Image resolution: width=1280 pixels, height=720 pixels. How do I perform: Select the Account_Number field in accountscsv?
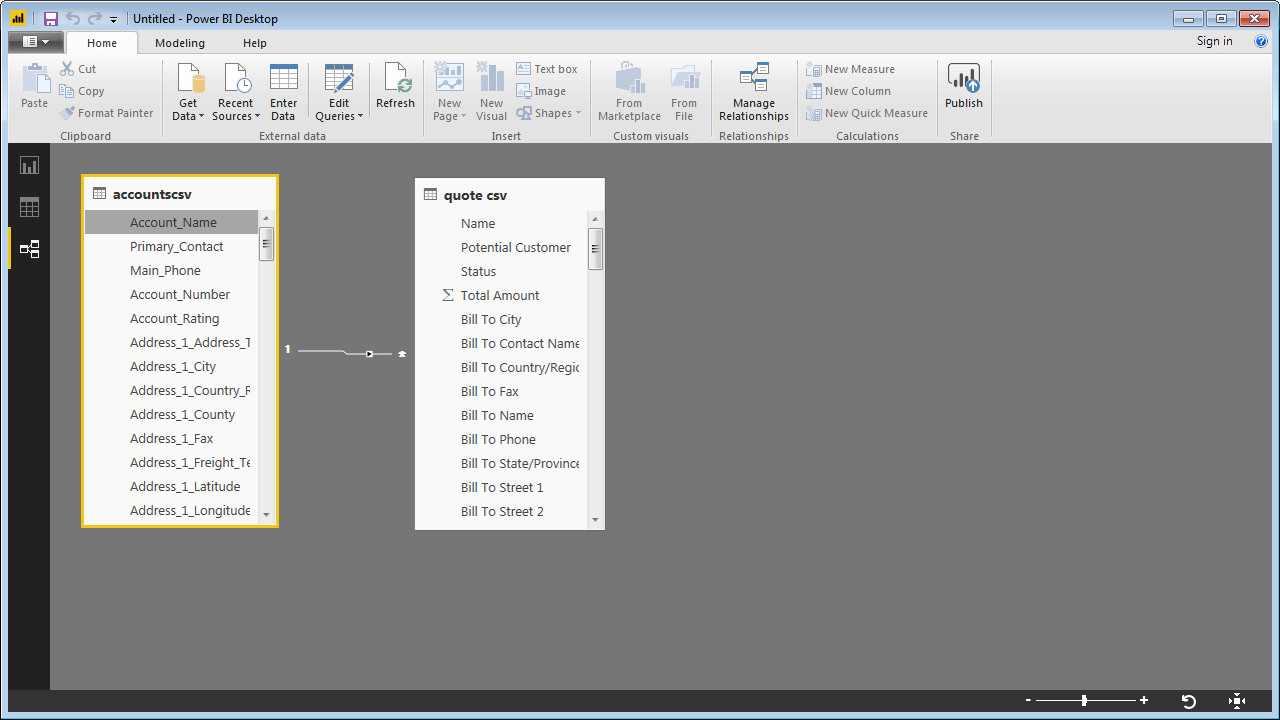click(180, 295)
